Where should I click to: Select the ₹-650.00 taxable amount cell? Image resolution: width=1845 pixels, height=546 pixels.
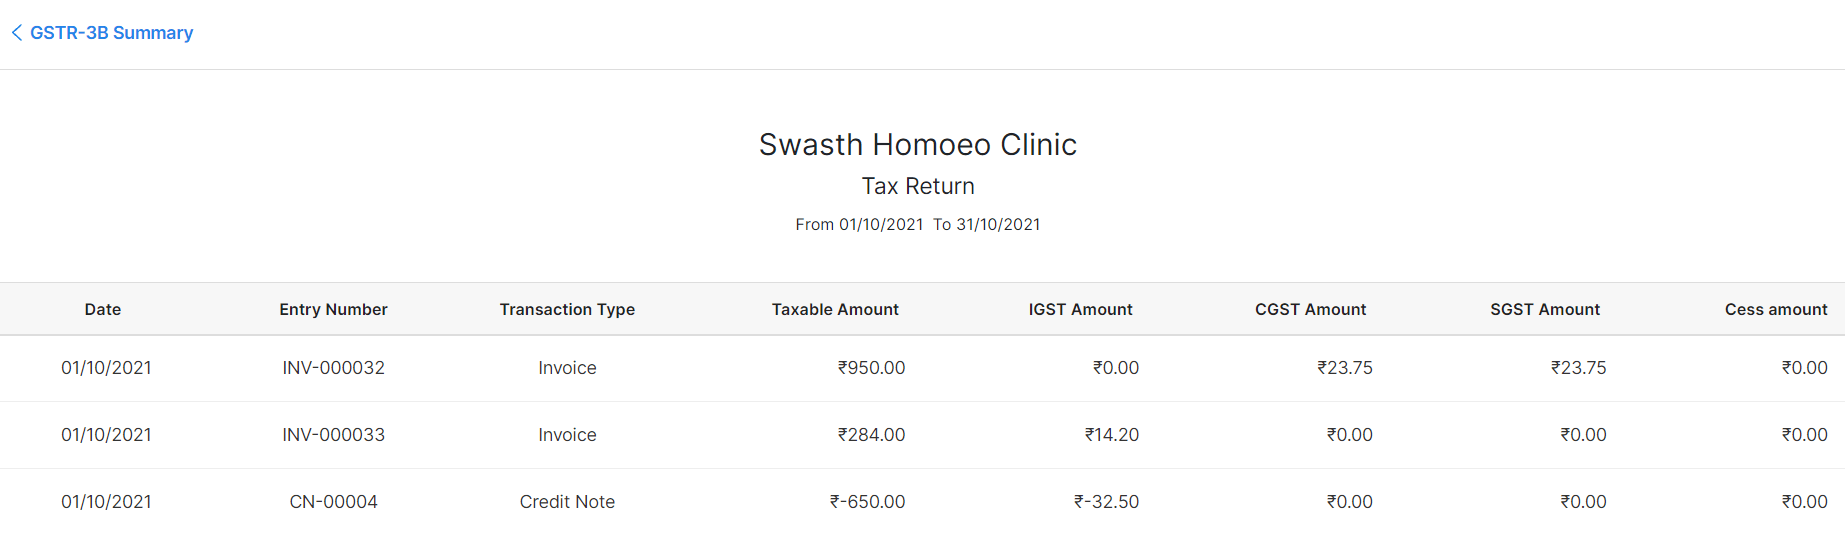(867, 502)
